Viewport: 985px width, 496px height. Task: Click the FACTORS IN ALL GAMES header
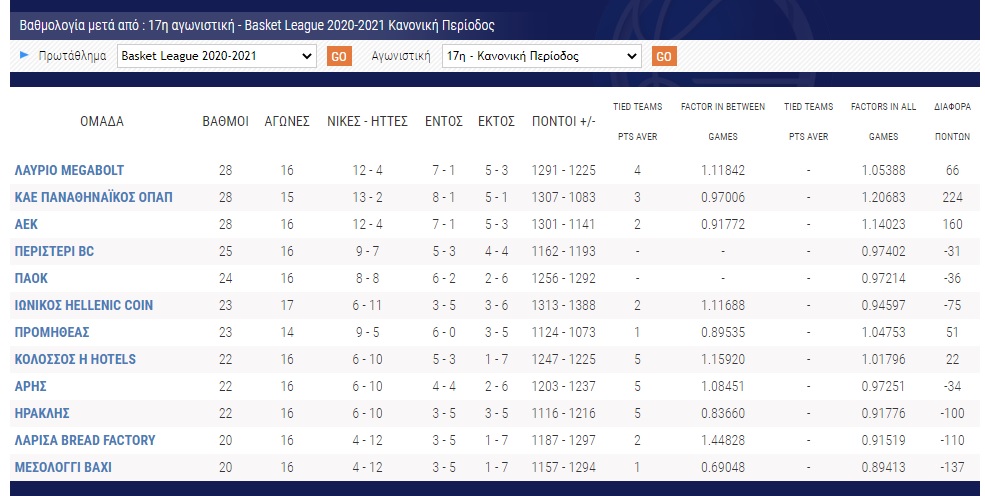pos(883,121)
